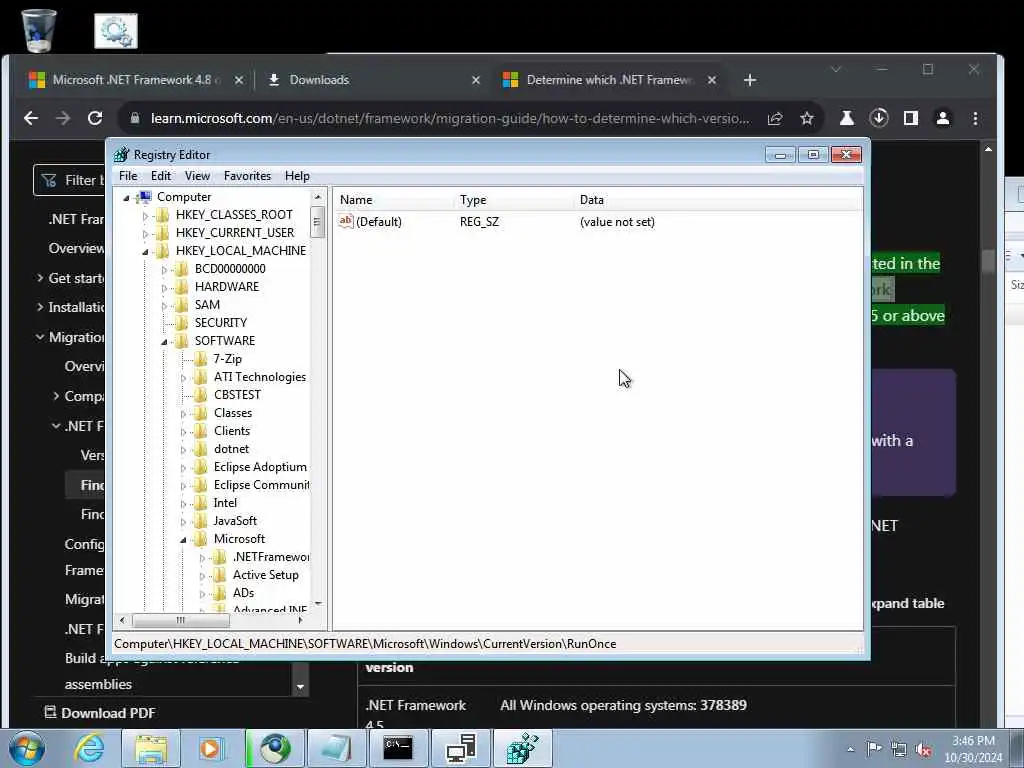Select the dotnet key folder
The height and width of the screenshot is (768, 1024).
pyautogui.click(x=231, y=449)
